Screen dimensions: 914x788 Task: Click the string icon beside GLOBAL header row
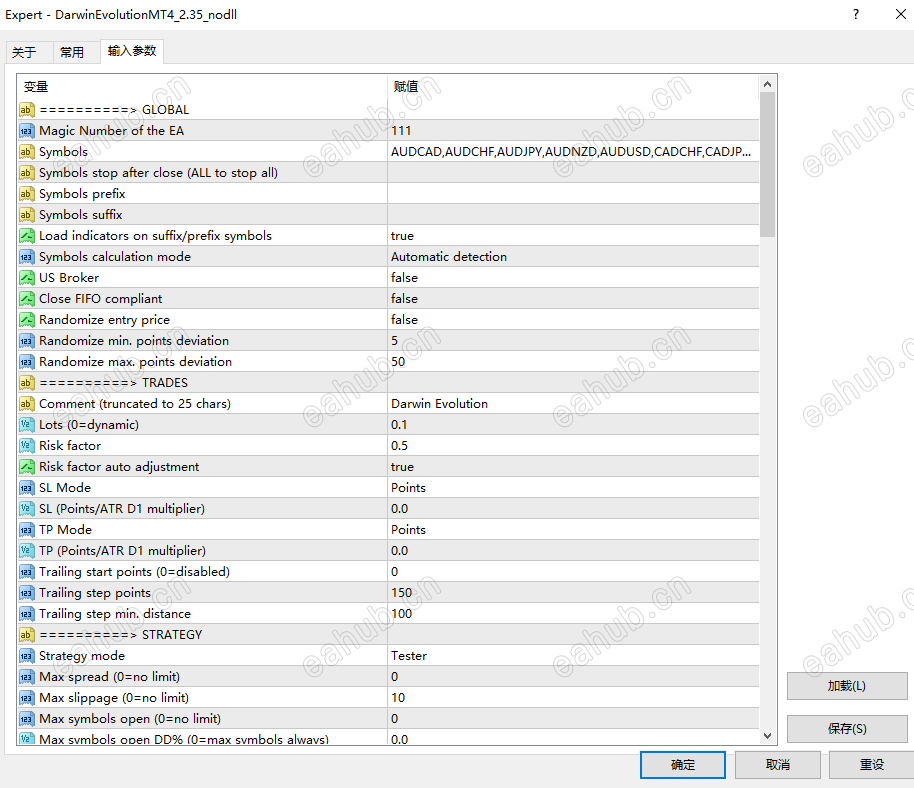26,110
